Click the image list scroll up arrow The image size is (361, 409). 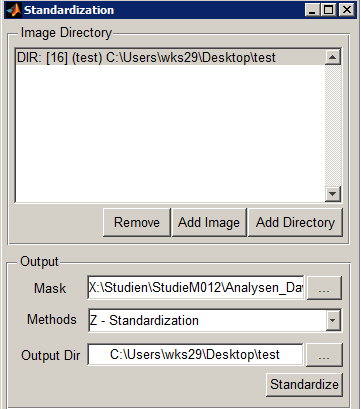[x=333, y=57]
